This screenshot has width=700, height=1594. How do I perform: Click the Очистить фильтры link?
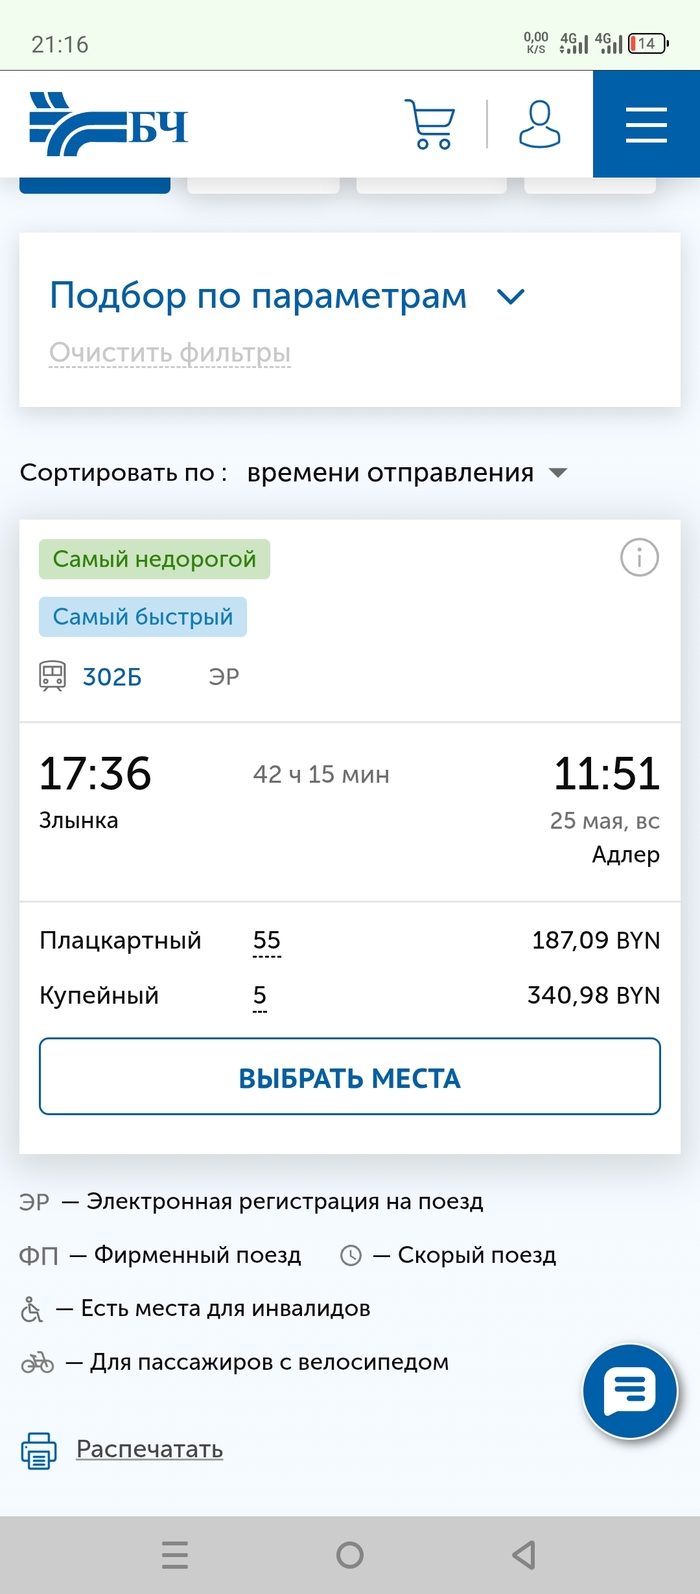point(170,353)
